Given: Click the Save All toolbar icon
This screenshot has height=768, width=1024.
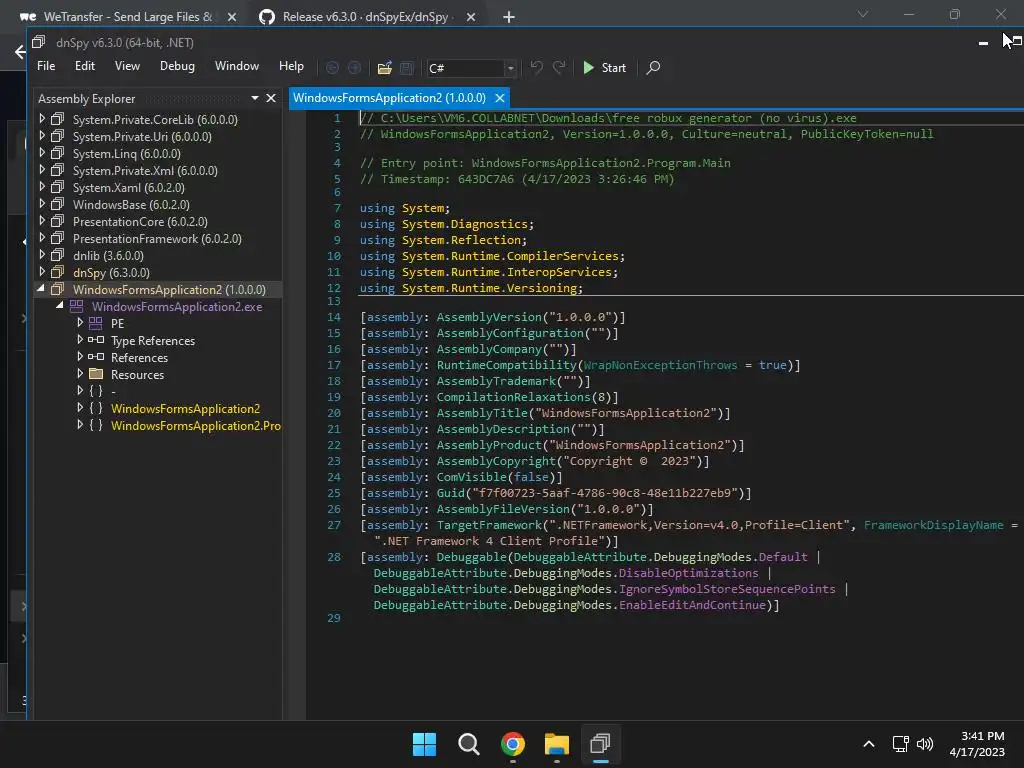Looking at the screenshot, I should point(407,67).
